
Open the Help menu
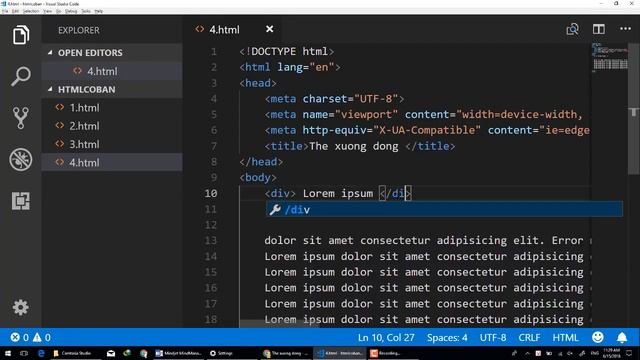pyautogui.click(x=99, y=11)
